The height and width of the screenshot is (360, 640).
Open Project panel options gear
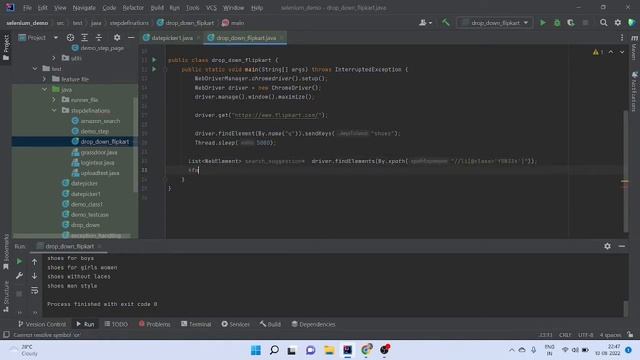click(117, 38)
